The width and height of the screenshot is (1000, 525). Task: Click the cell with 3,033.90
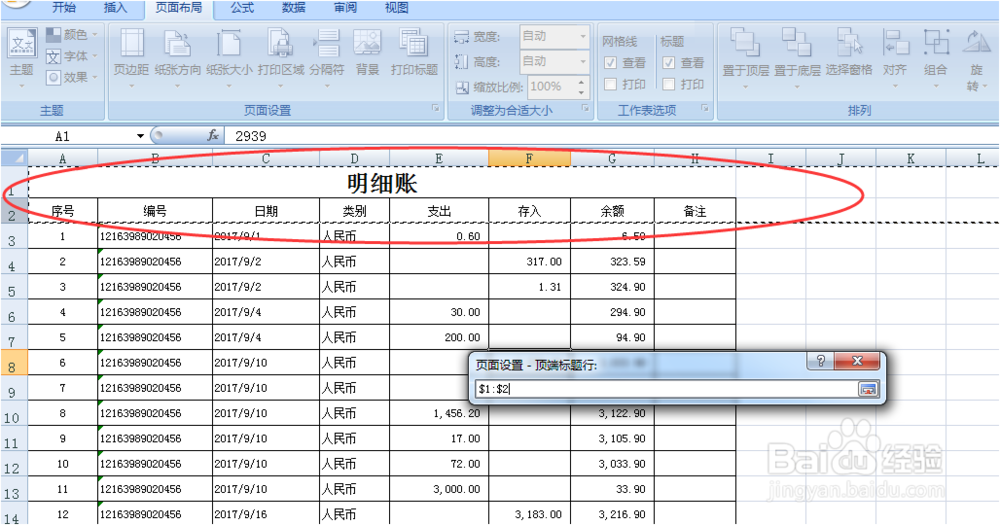[x=612, y=463]
